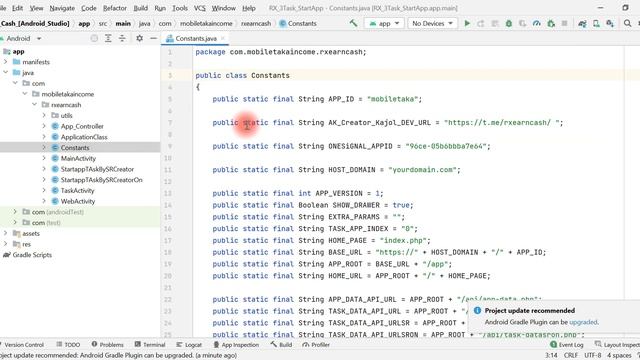
Task: Select WebActivity in project tree
Action: click(x=78, y=201)
